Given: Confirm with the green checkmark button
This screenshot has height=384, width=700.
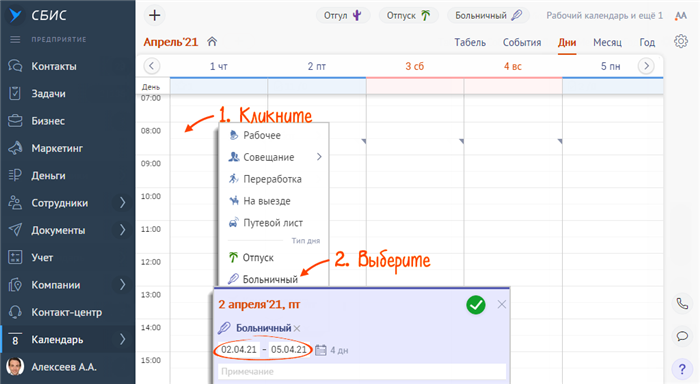Looking at the screenshot, I should [x=476, y=305].
